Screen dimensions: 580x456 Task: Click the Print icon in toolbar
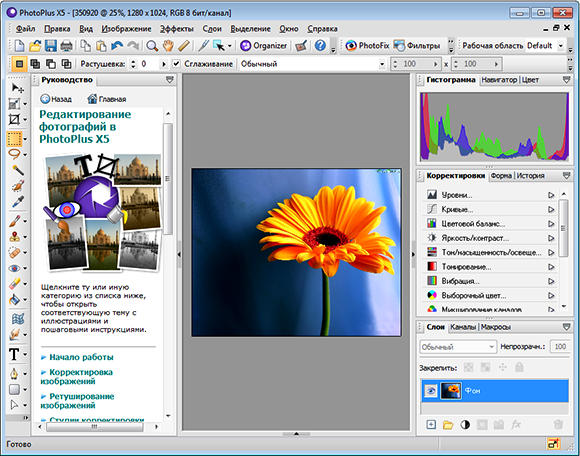[66, 46]
